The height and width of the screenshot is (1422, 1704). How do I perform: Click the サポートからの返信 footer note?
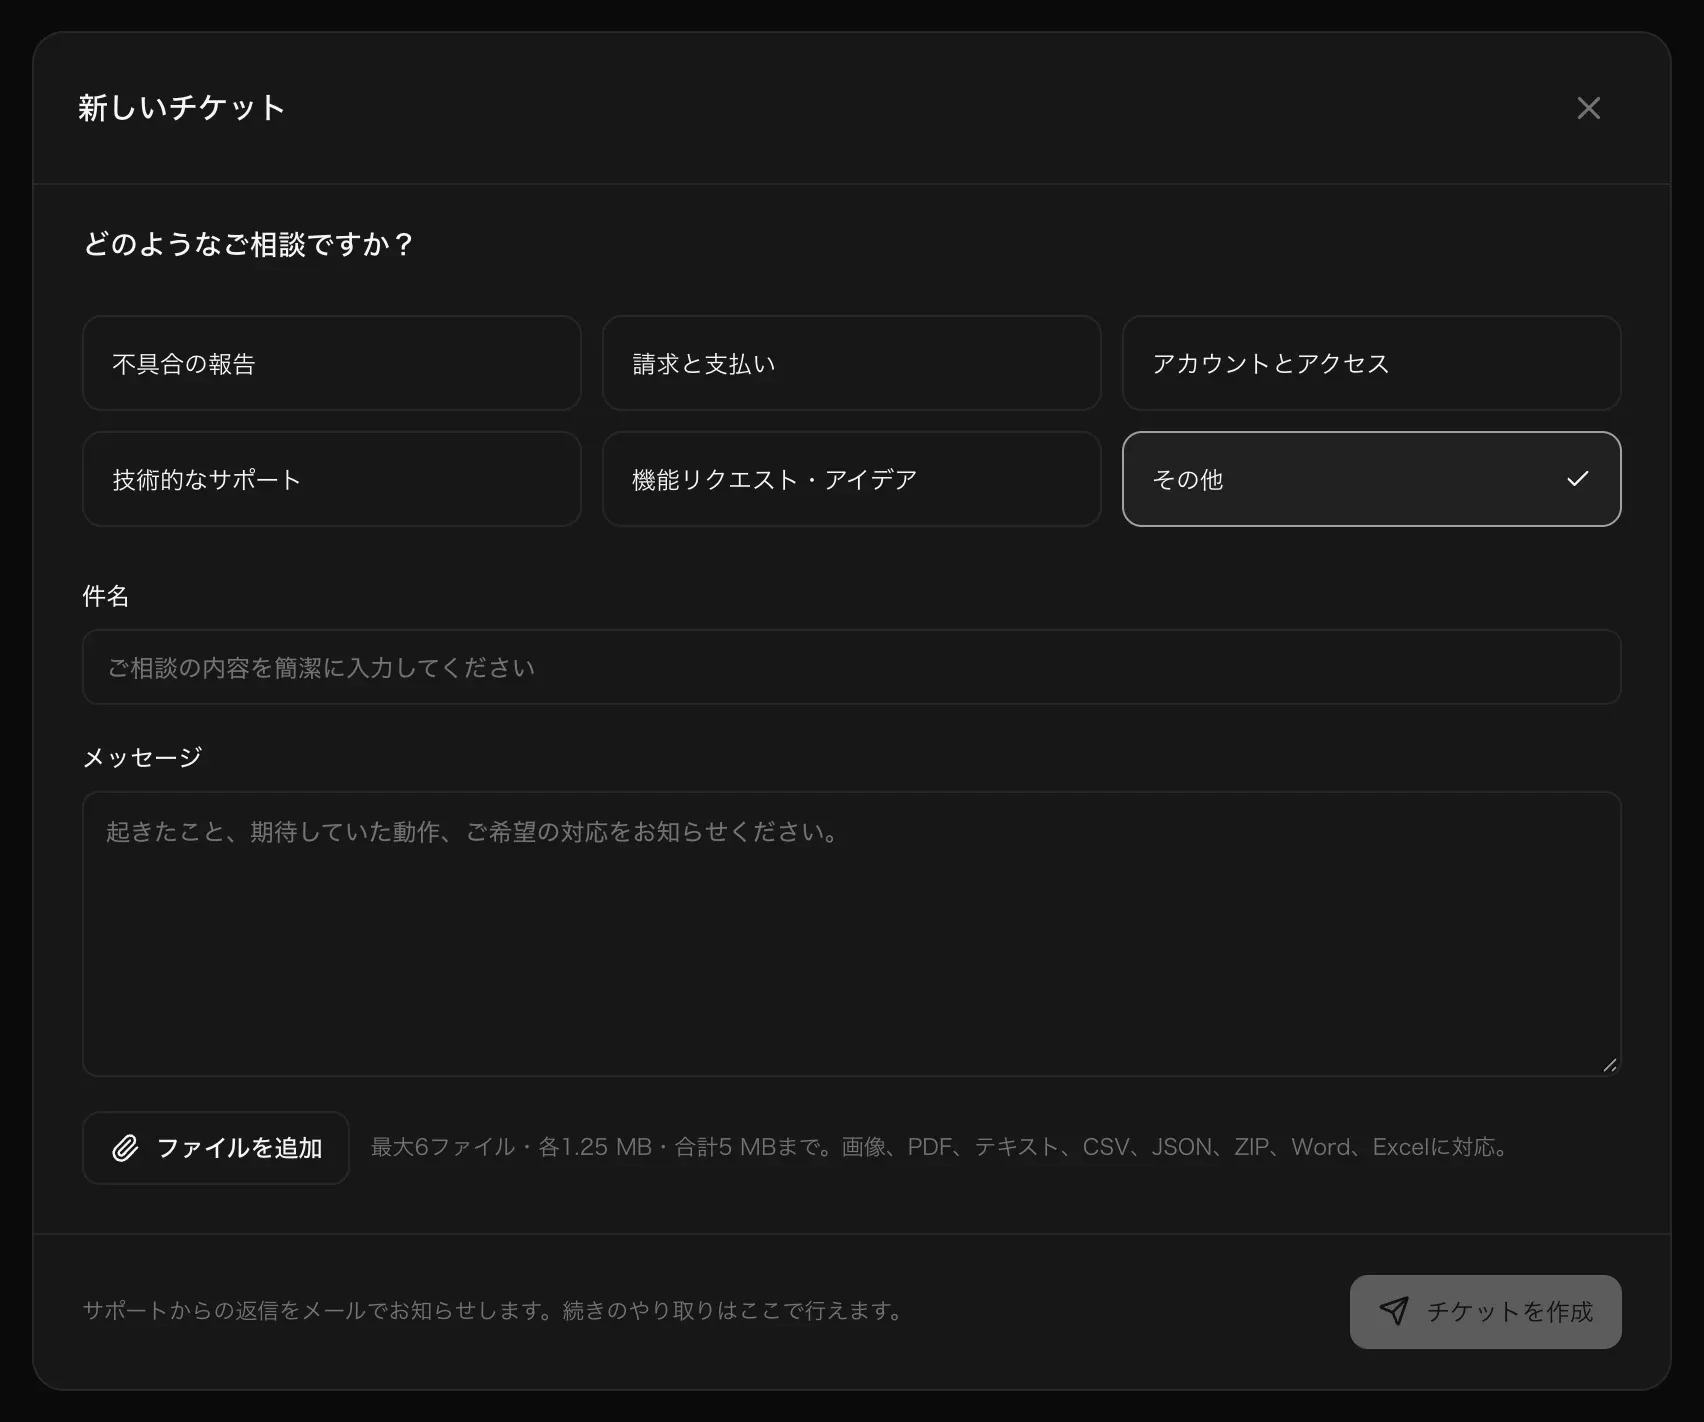click(495, 1310)
